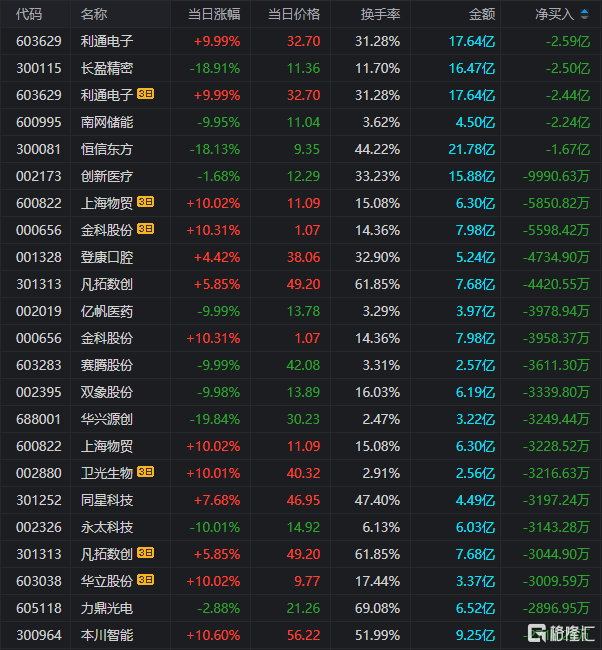
Task: Open stock 双象股份
Action: click(107, 392)
